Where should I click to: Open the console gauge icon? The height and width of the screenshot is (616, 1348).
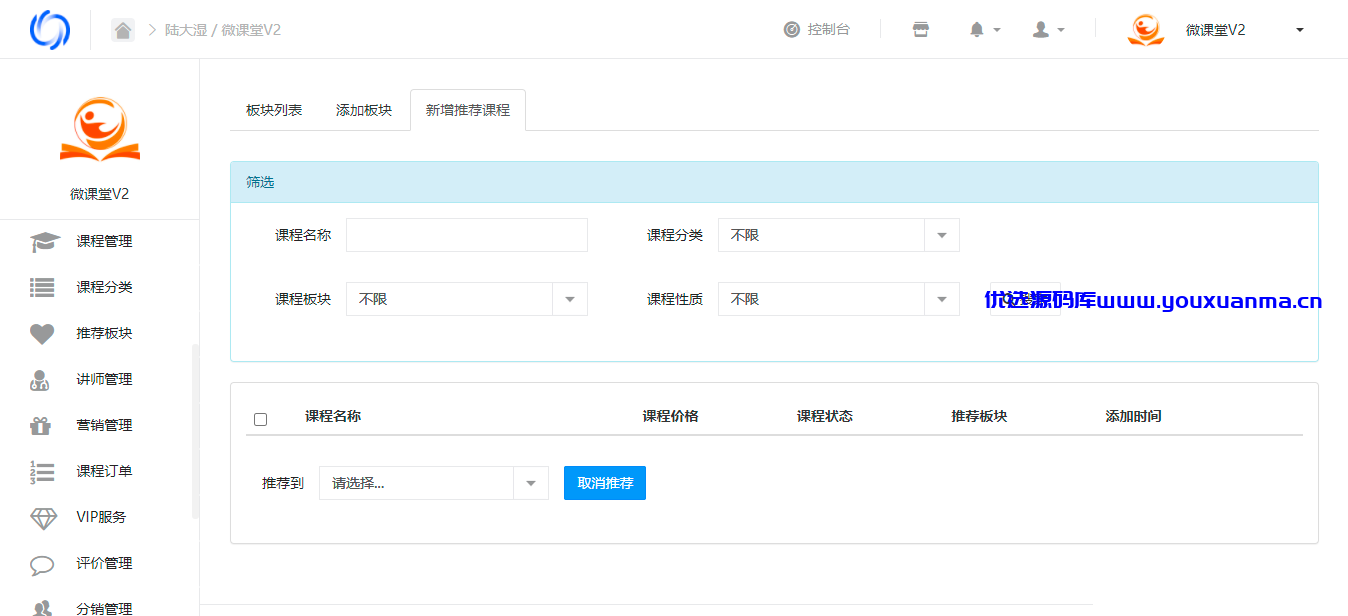(792, 30)
